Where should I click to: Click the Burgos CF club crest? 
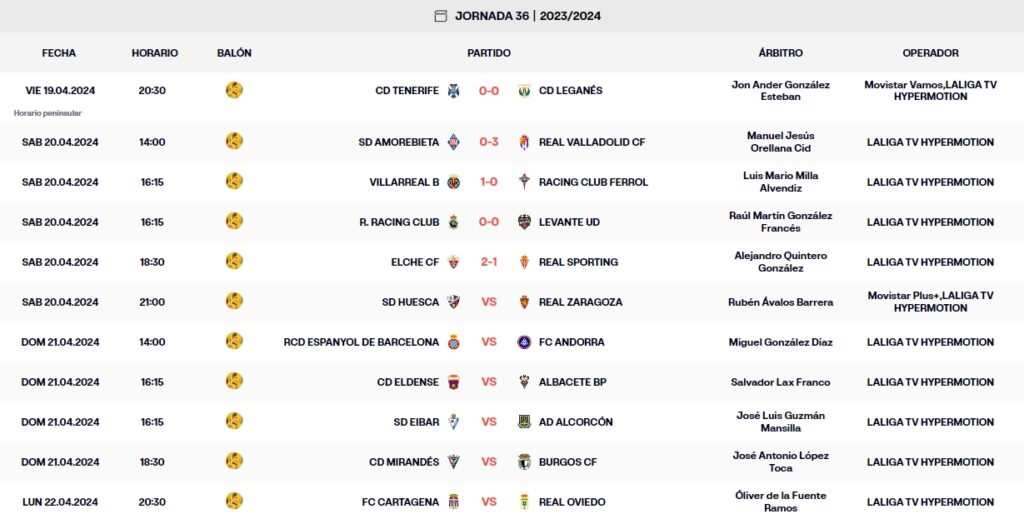coord(524,462)
